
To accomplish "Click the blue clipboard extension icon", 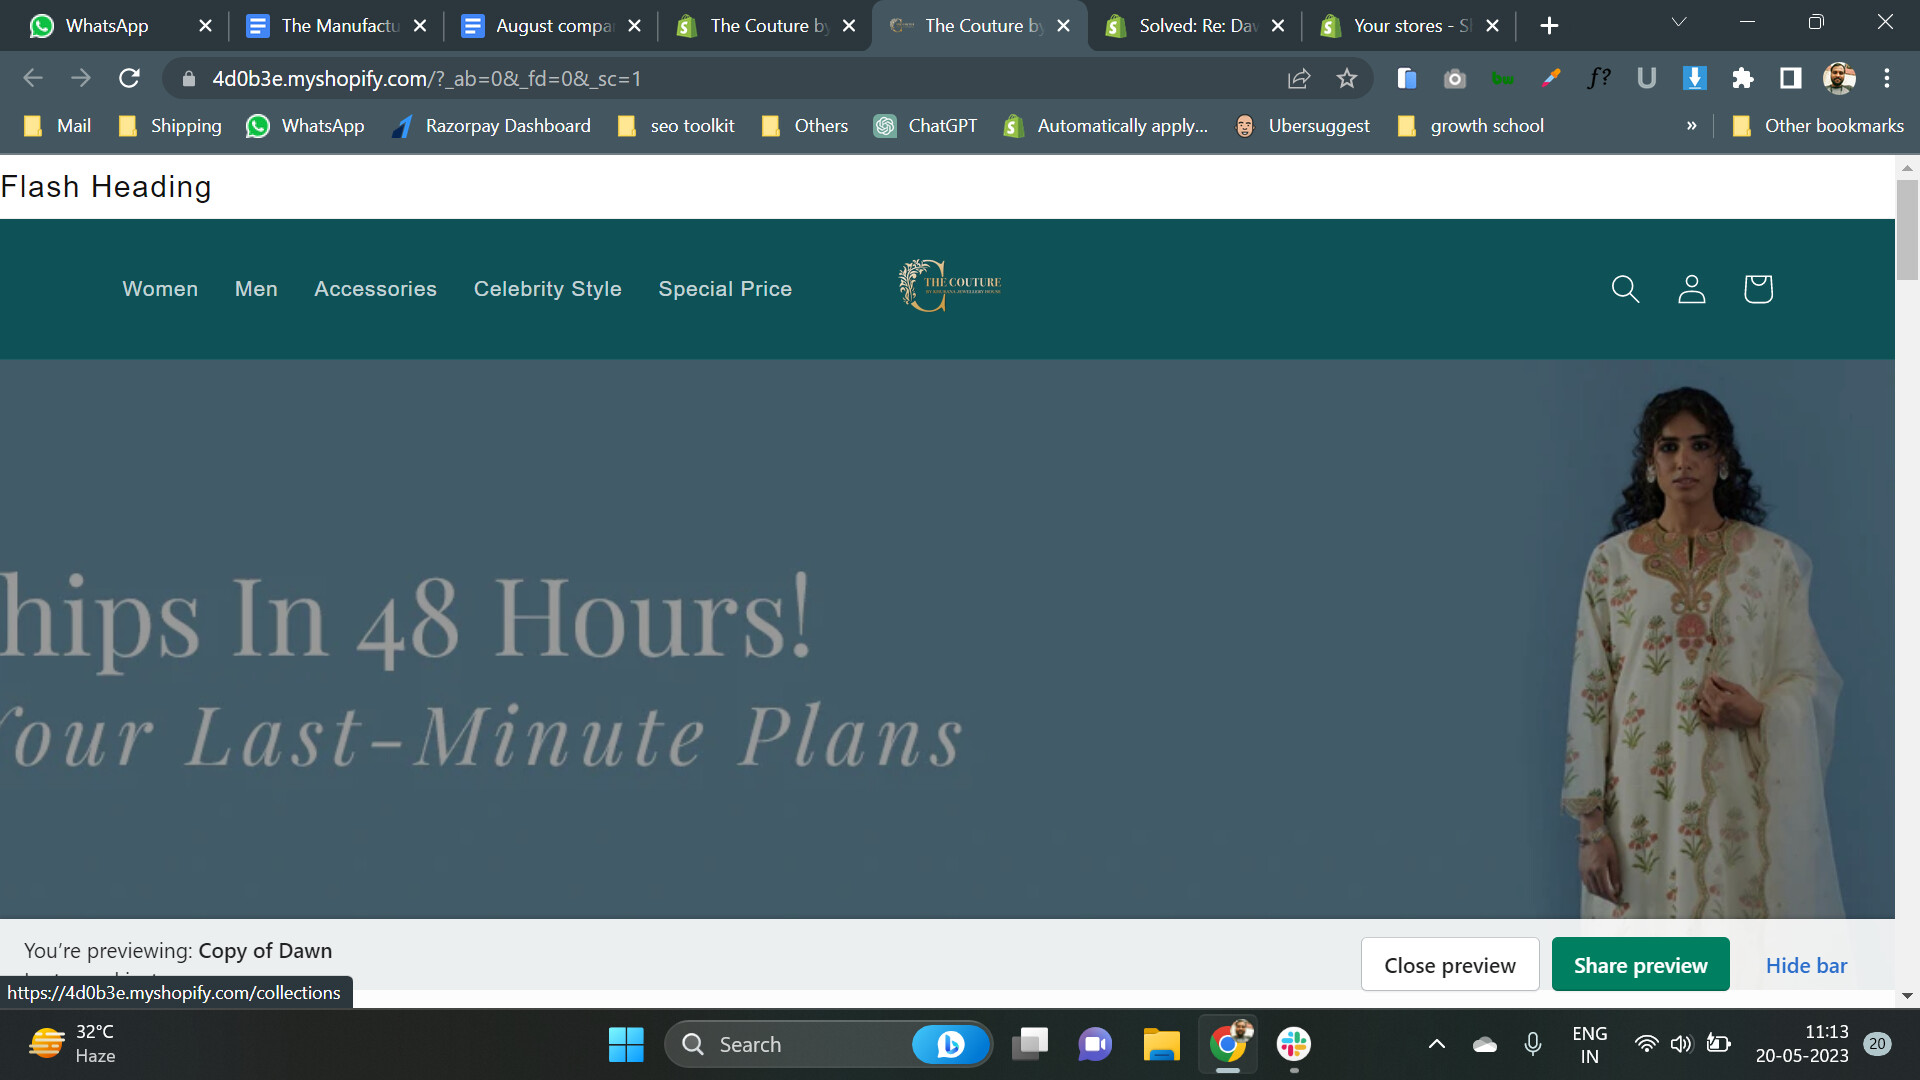I will [1407, 78].
